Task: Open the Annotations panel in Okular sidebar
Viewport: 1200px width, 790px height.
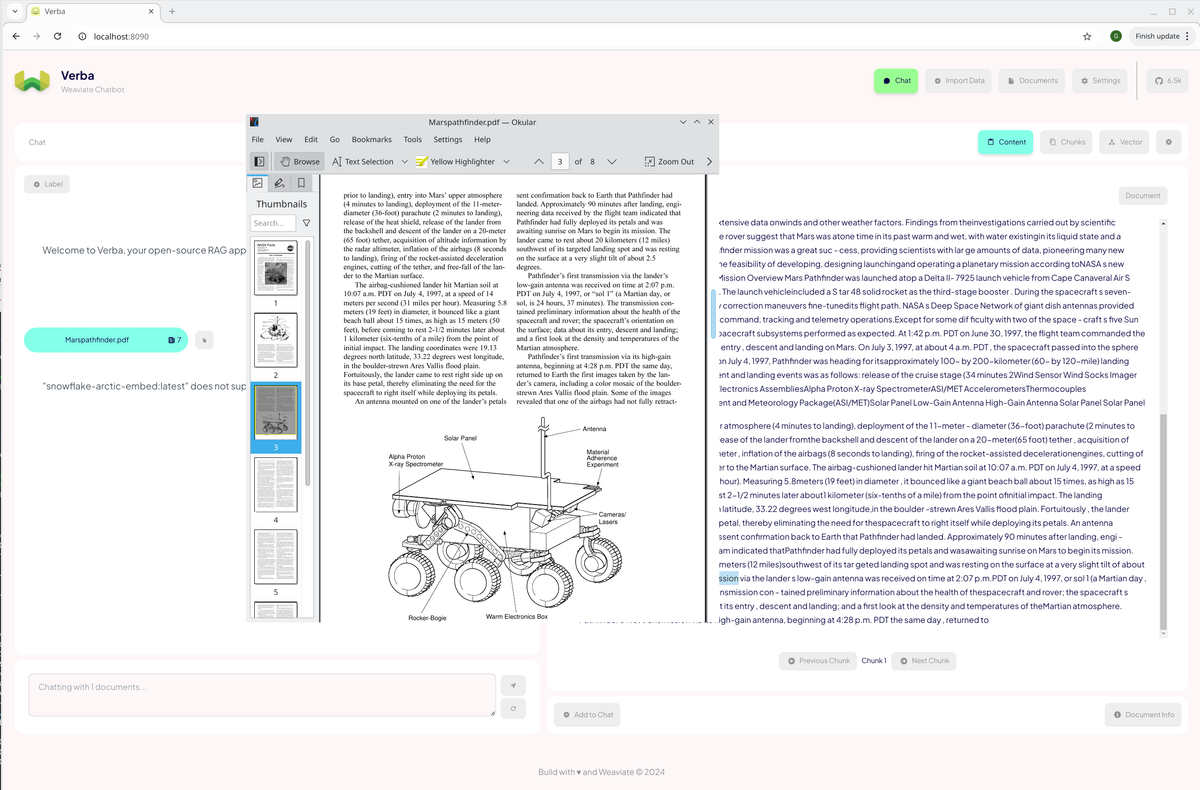Action: coord(278,182)
